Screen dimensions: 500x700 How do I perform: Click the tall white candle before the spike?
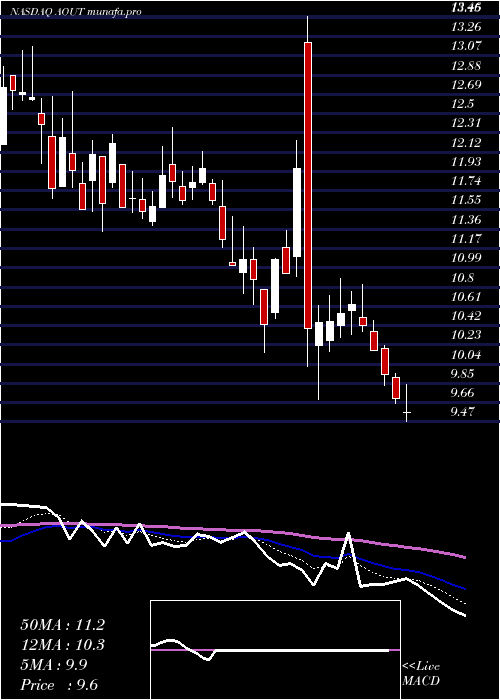click(296, 212)
